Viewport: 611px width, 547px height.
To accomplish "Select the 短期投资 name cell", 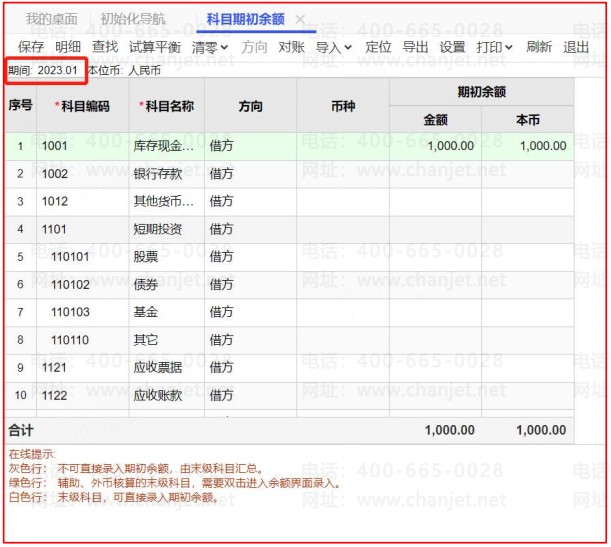I will pyautogui.click(x=167, y=229).
